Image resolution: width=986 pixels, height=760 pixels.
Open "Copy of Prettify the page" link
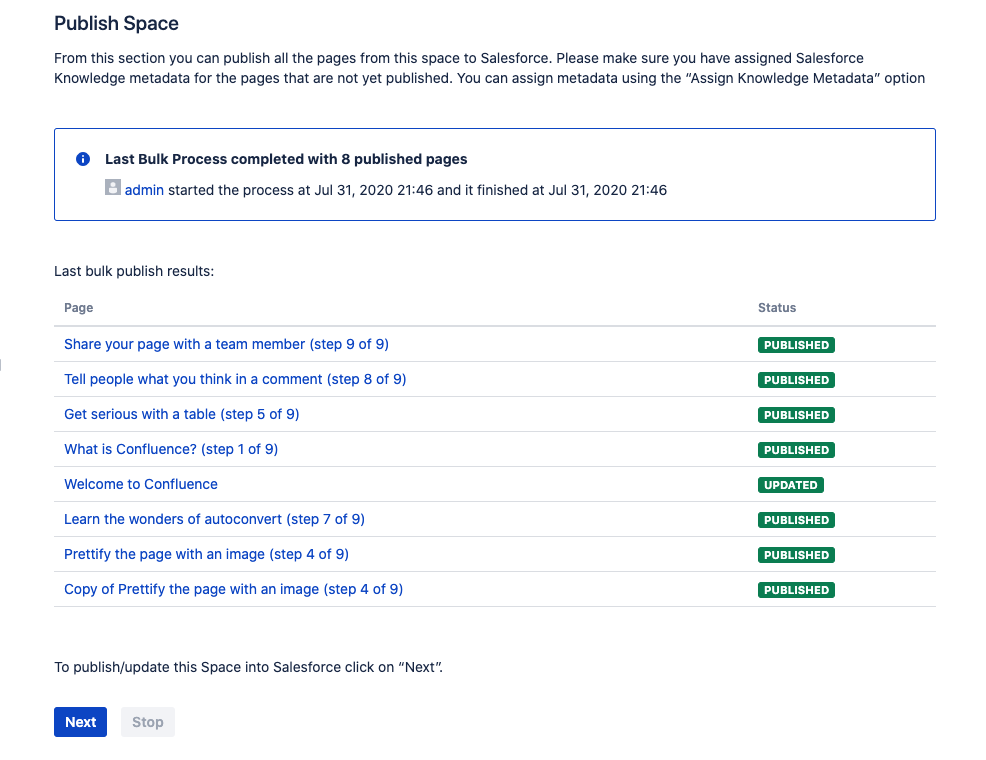click(233, 589)
